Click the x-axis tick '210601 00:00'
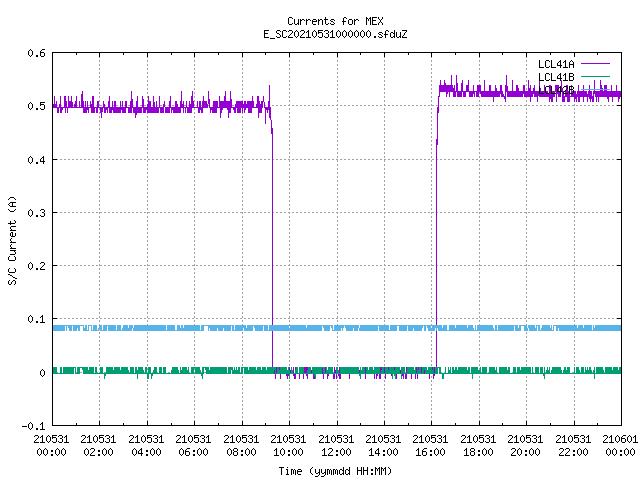This screenshot has height=480, width=640. coord(620,446)
